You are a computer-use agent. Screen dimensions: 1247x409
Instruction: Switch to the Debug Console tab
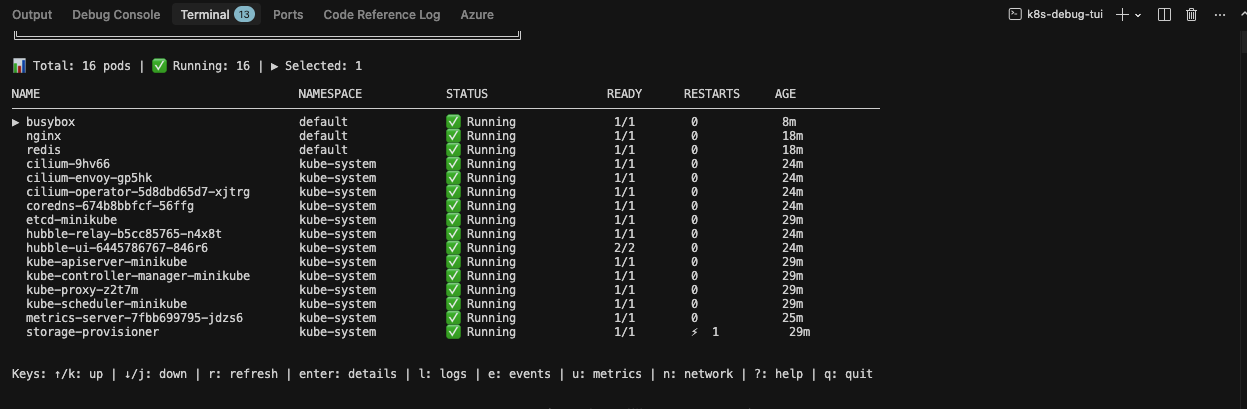tap(116, 15)
